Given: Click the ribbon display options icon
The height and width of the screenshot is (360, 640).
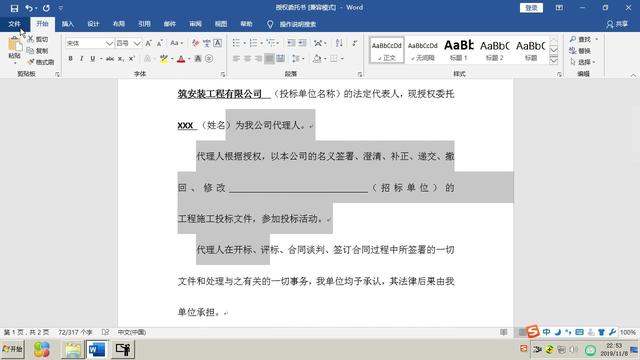Looking at the screenshot, I should click(x=559, y=8).
